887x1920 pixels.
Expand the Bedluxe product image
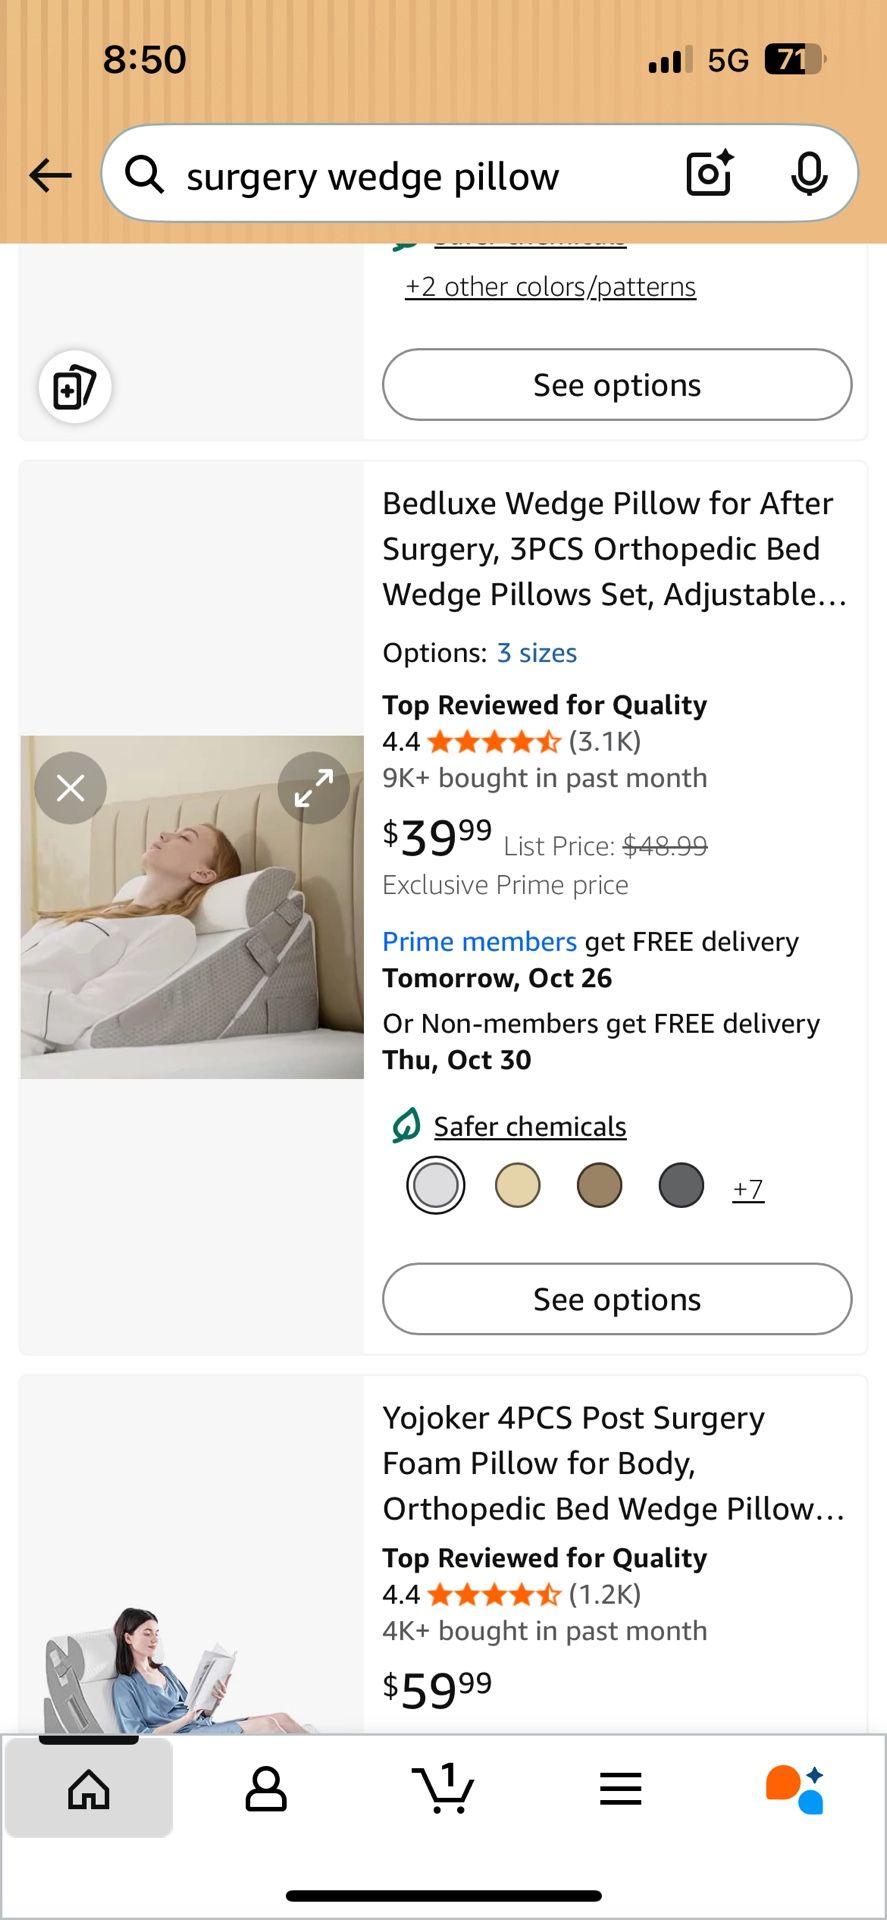(313, 788)
